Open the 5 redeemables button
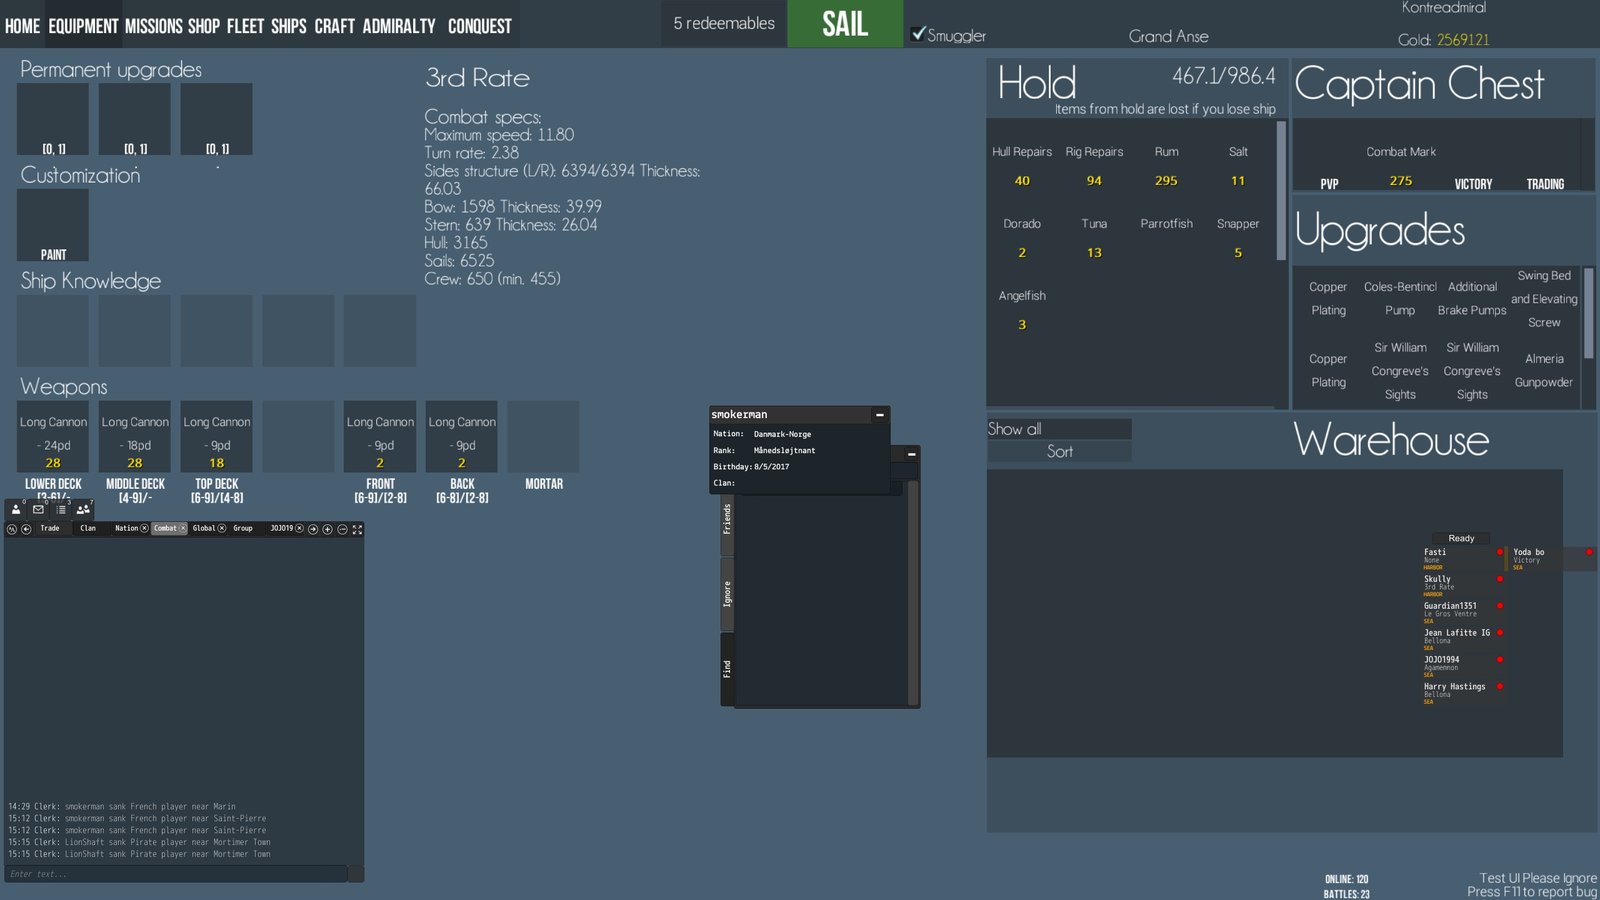Screen dimensions: 1600x900 (724, 23)
